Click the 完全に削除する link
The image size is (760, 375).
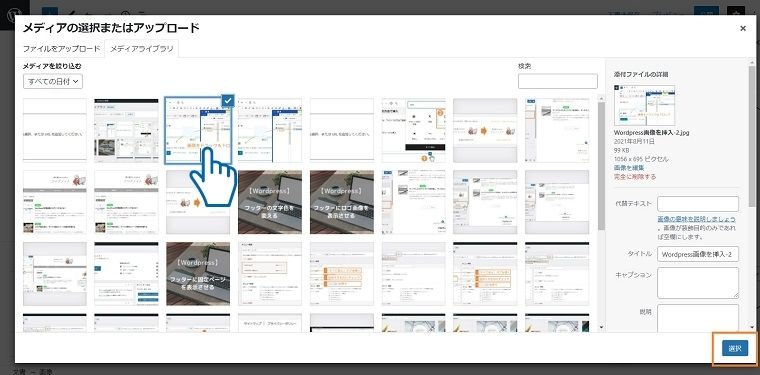[x=635, y=176]
